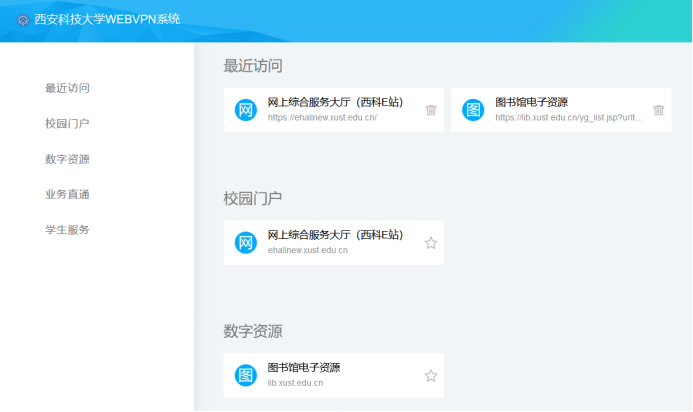Open 图书馆电子资源 title in 最近访问

532,102
